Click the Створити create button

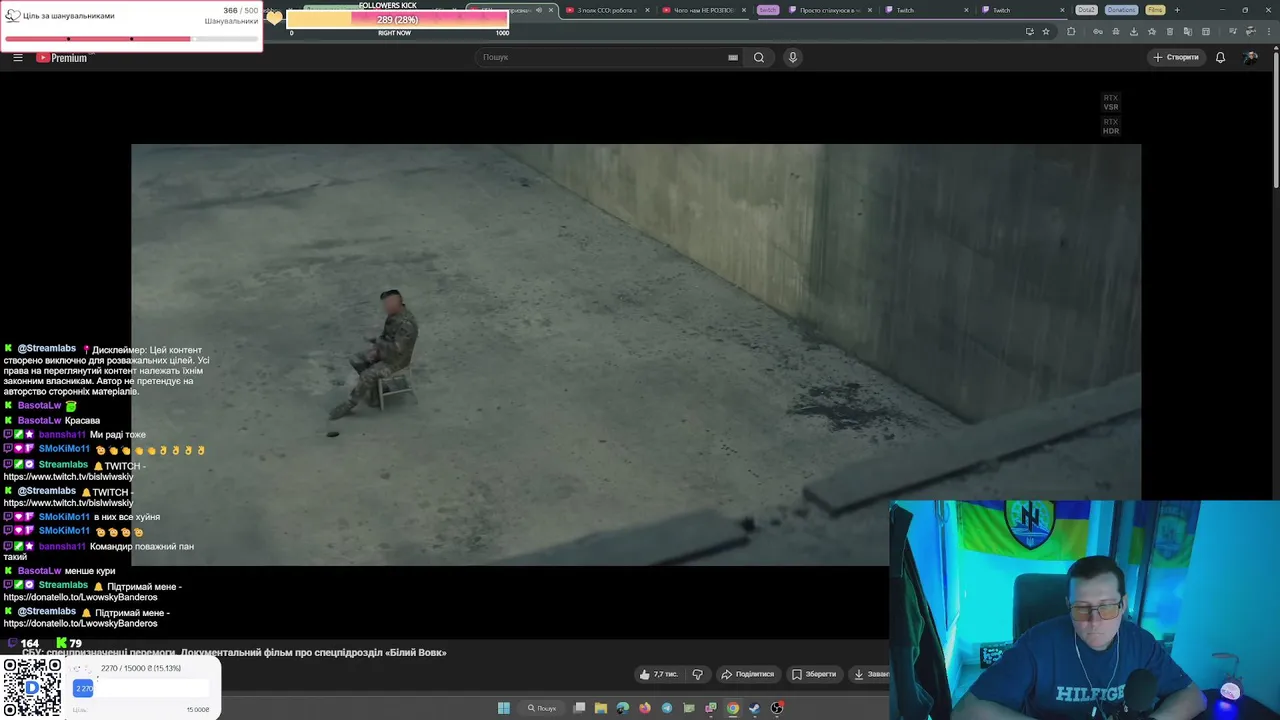tap(1175, 57)
